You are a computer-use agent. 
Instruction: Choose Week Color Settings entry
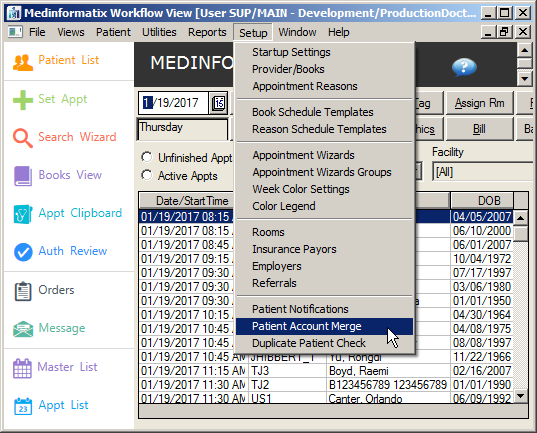[324, 189]
